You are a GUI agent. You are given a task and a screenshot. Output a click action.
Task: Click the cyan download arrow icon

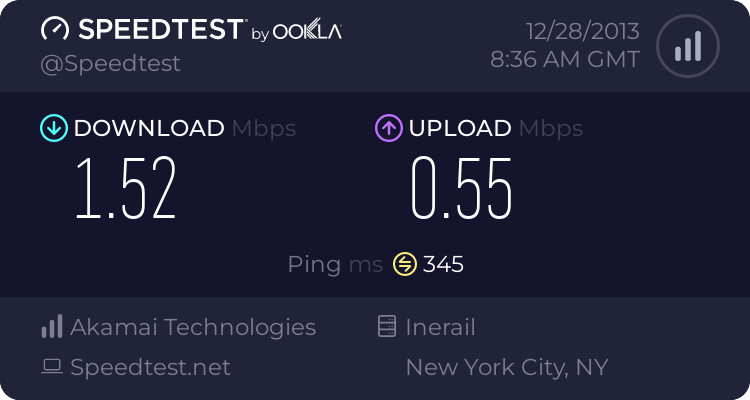[53, 128]
